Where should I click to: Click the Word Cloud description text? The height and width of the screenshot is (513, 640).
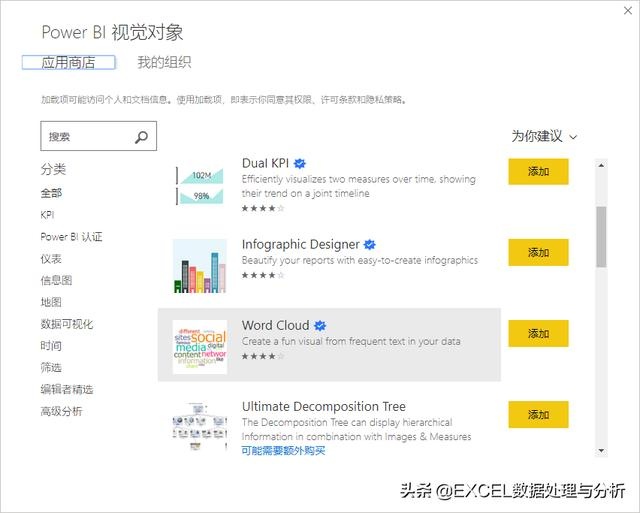pos(351,341)
